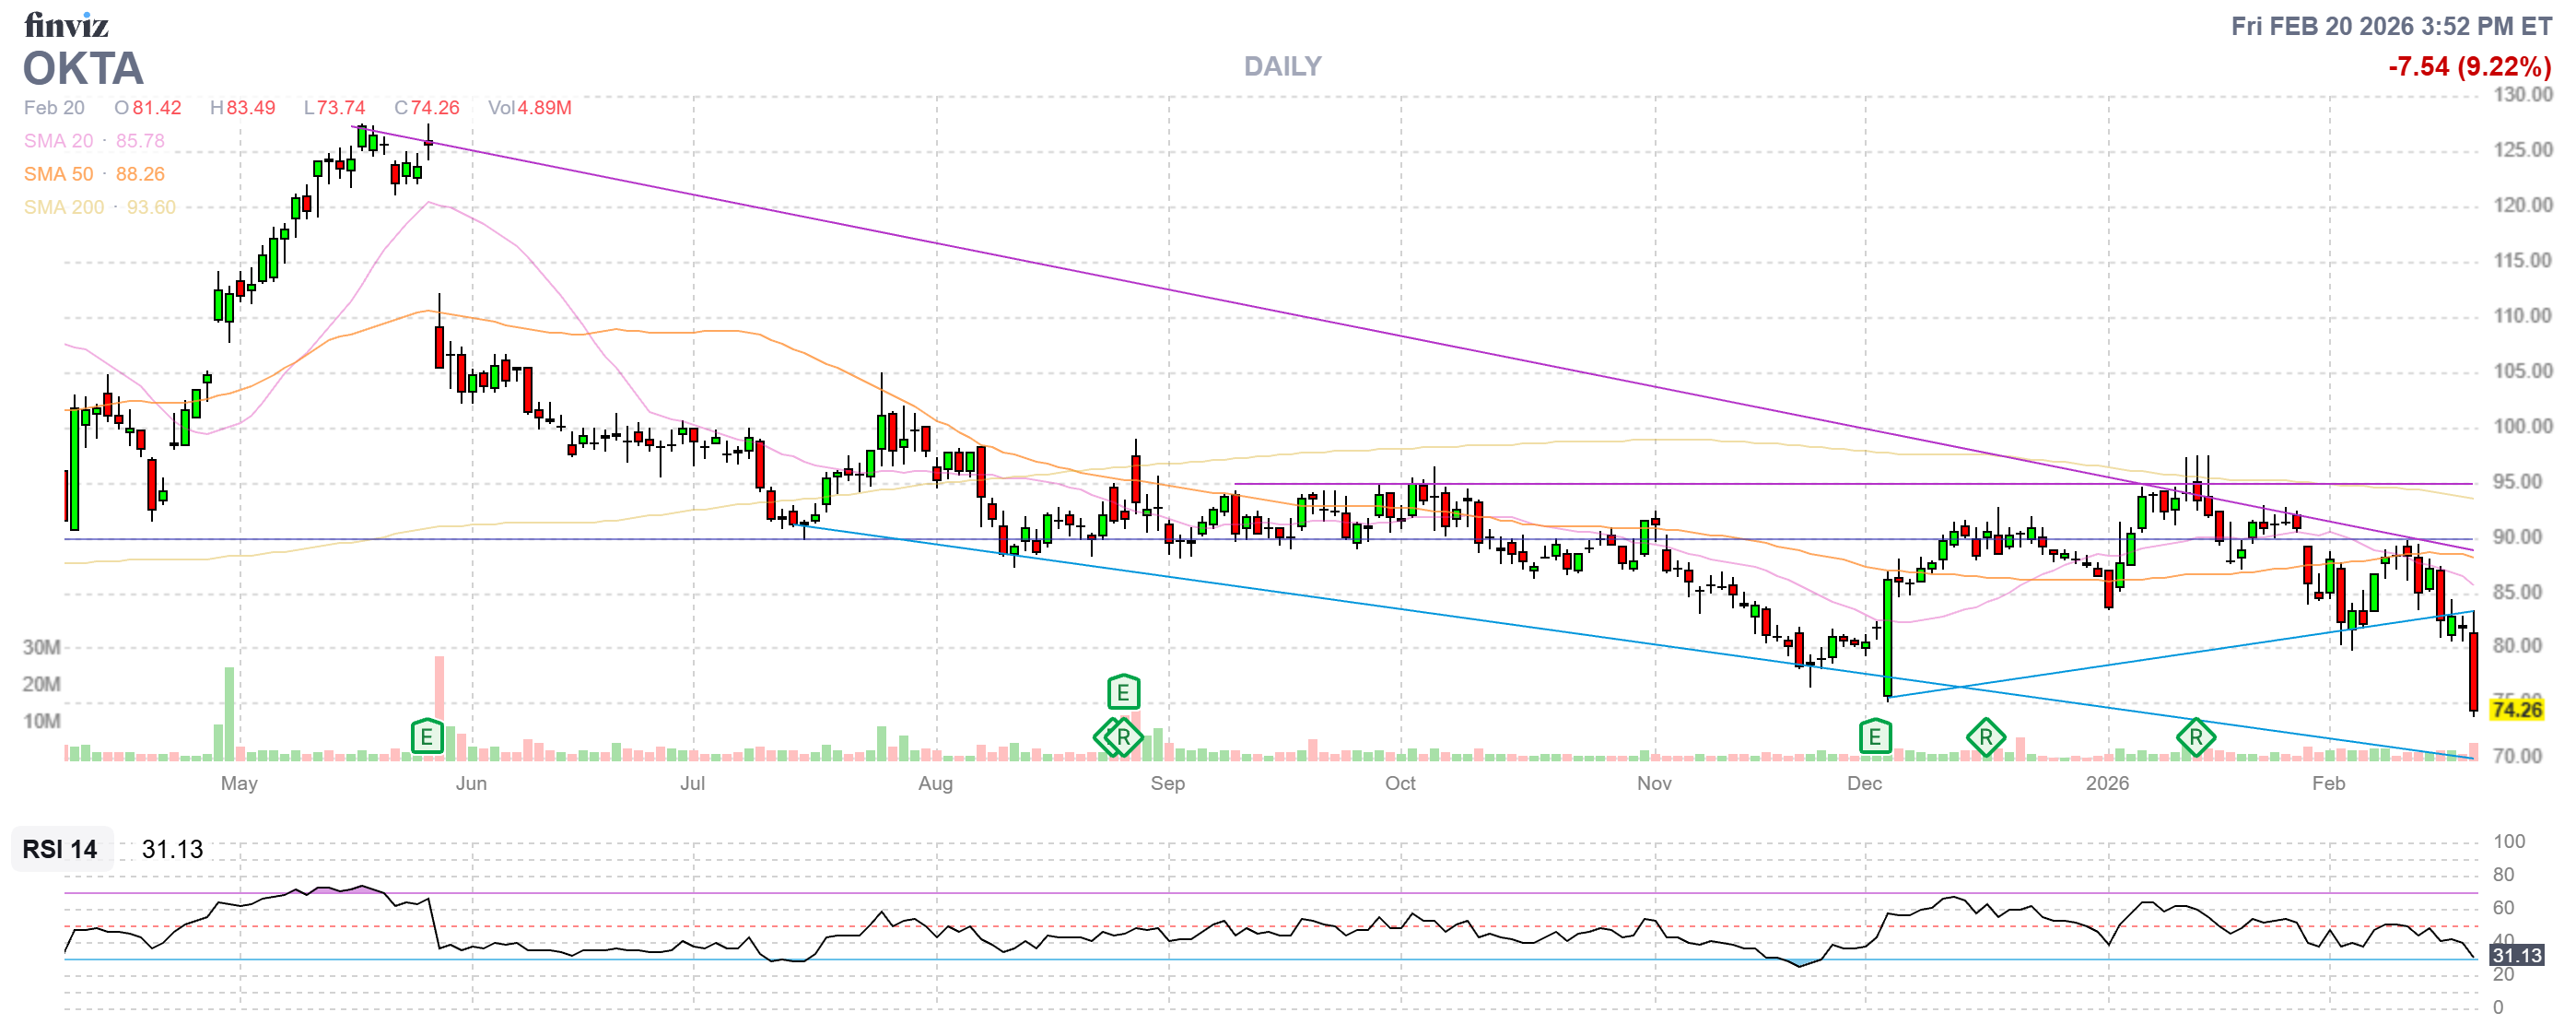Screen dimensions: 2576x1036
Task: Click the SMA 200 indicator label
Action: (63, 207)
